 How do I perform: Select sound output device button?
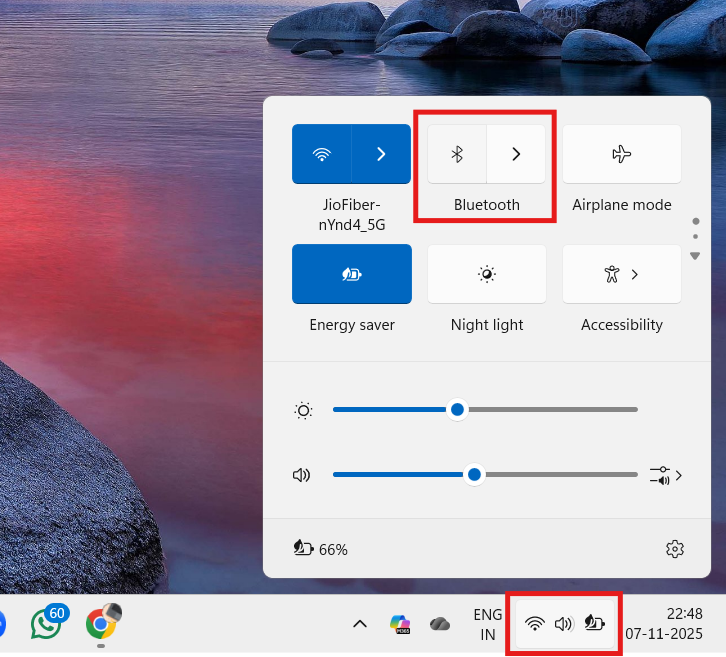(665, 475)
